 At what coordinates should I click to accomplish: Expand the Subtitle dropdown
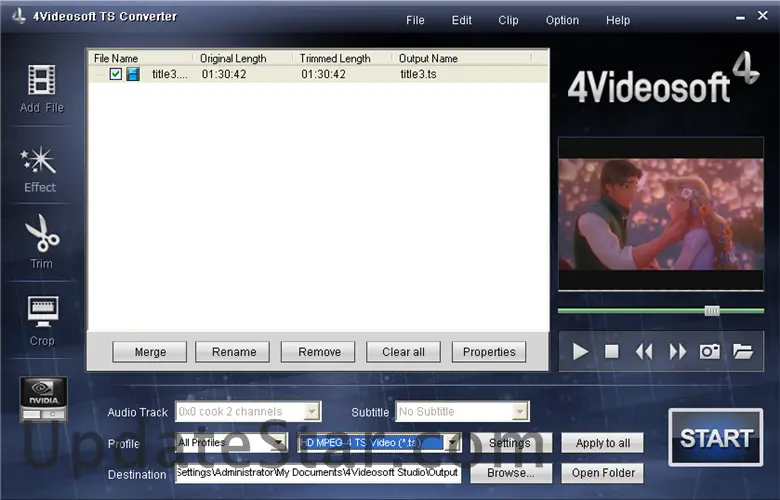click(520, 411)
